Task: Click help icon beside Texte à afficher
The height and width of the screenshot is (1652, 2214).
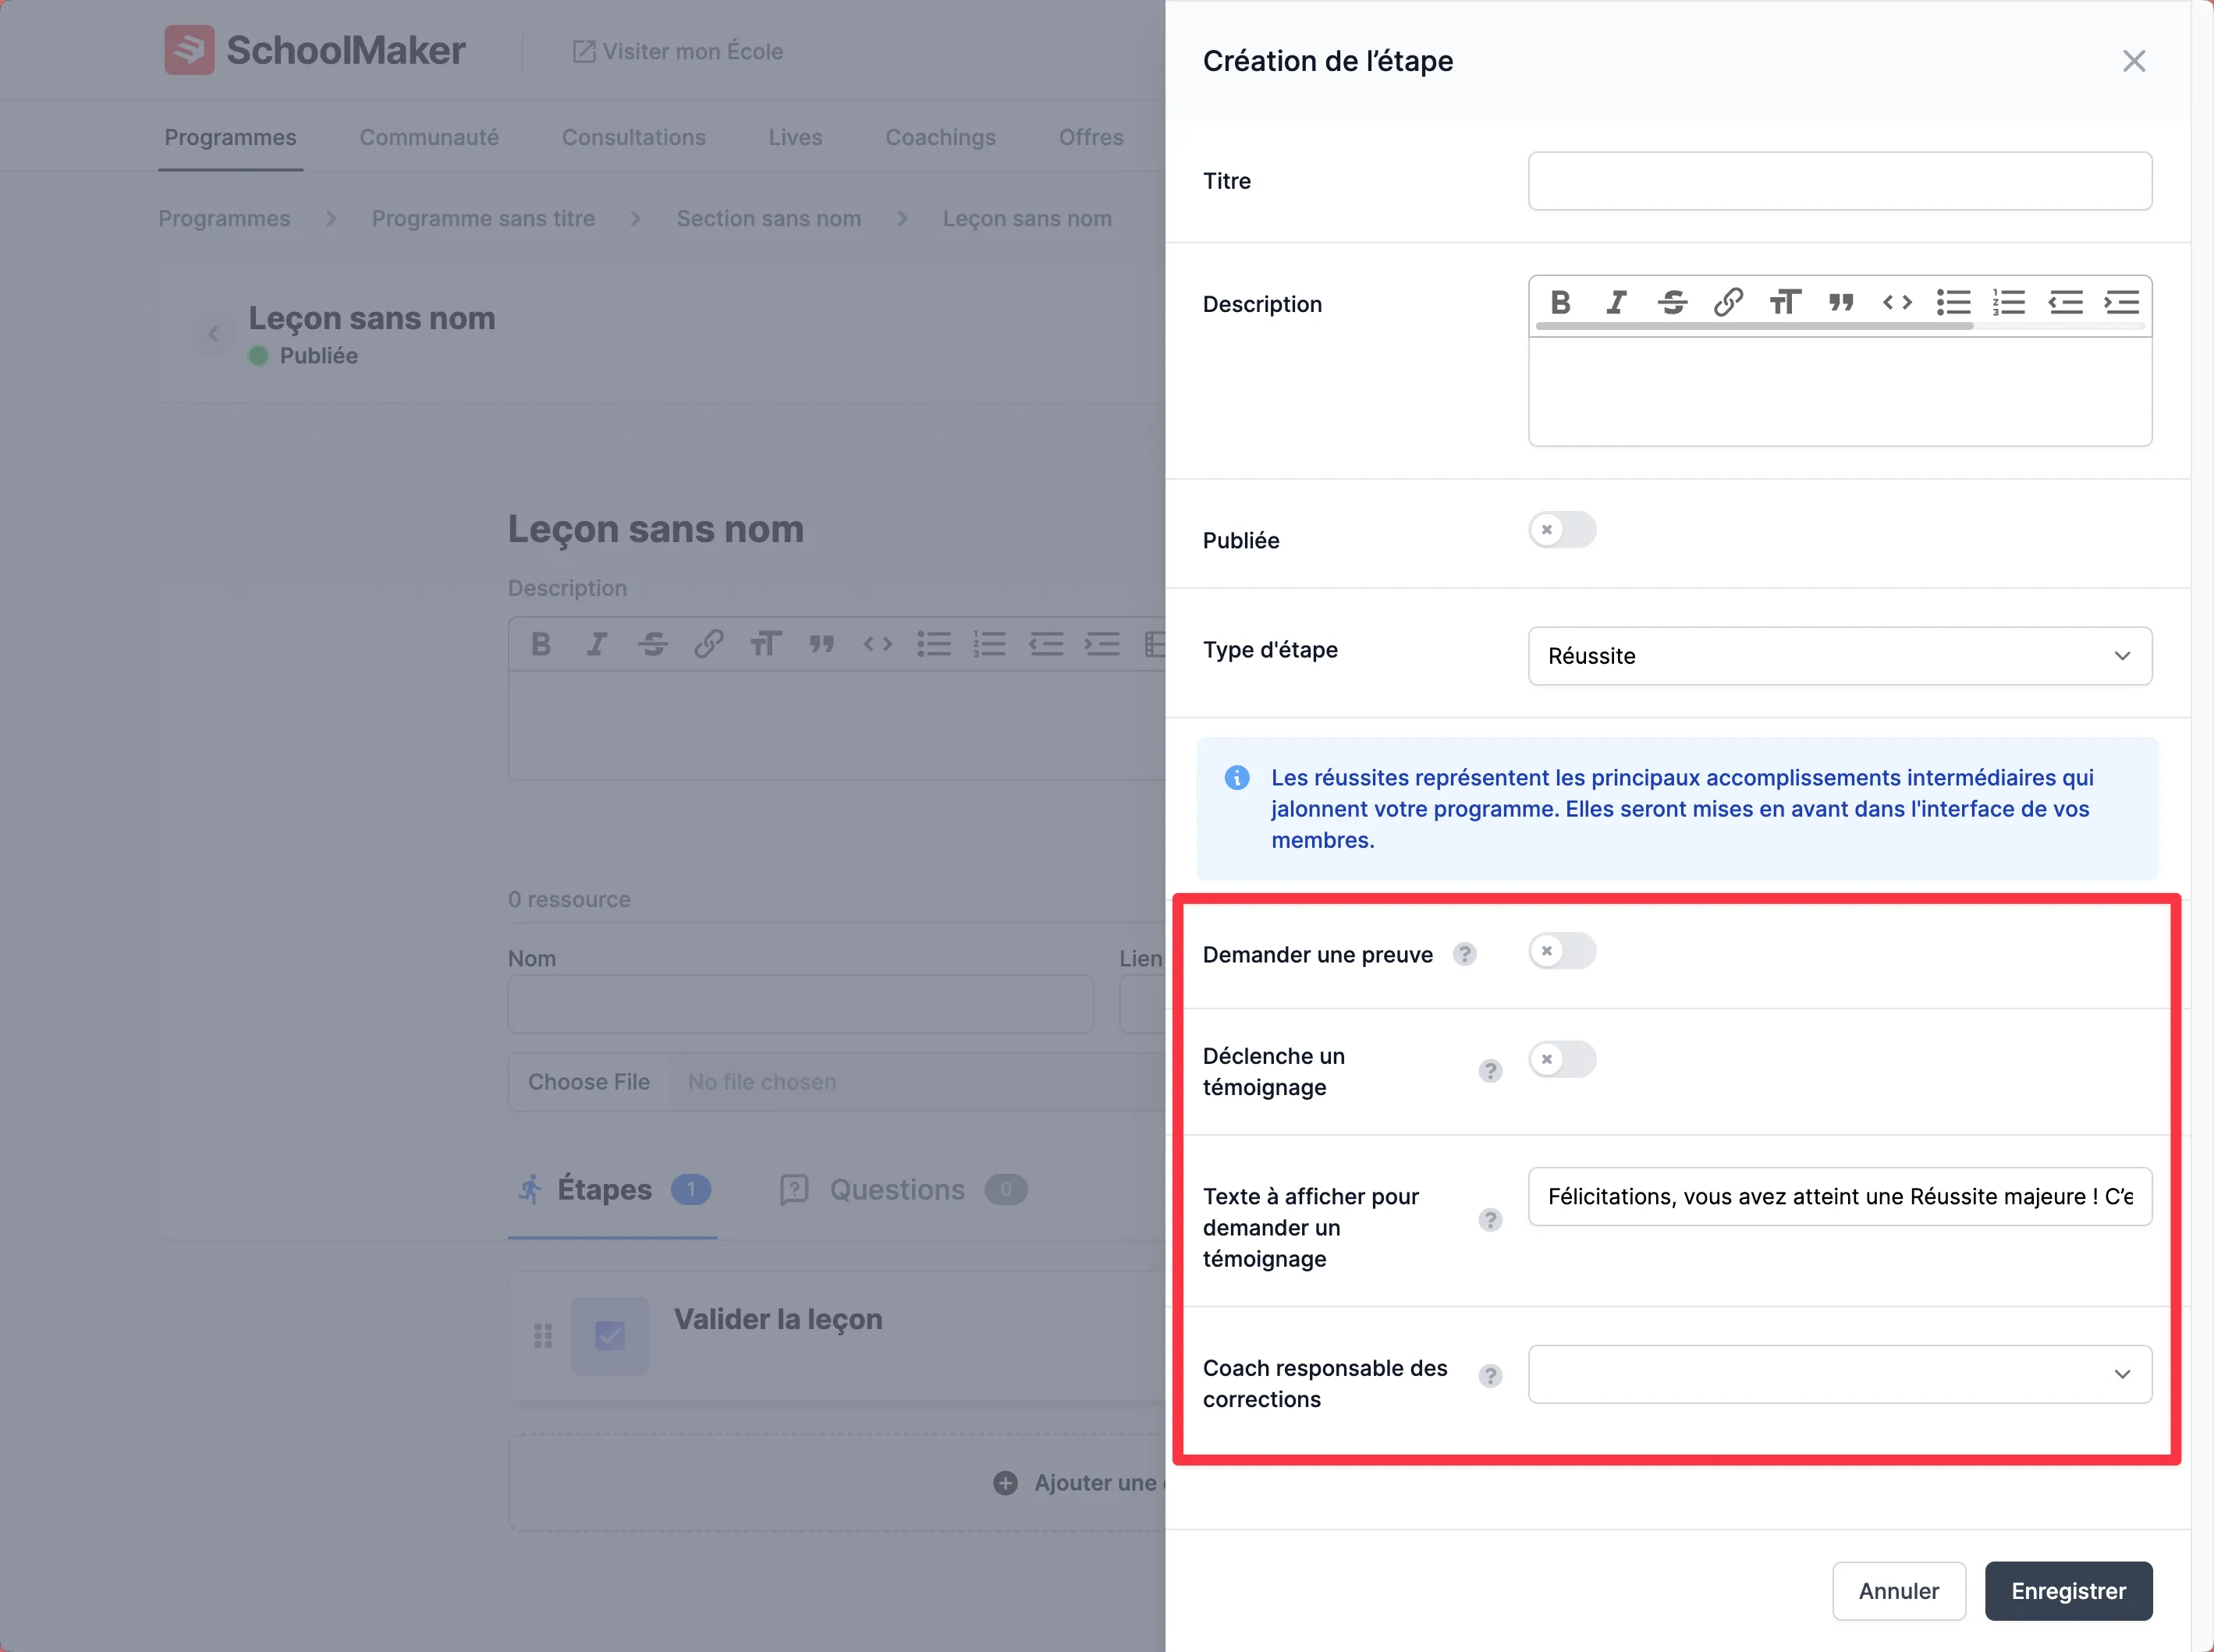Action: pos(1490,1220)
